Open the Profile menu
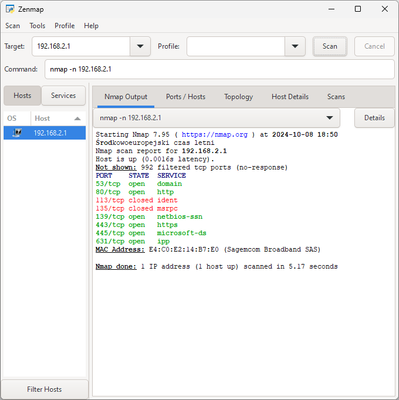Image resolution: width=399 pixels, height=400 pixels. [65, 26]
